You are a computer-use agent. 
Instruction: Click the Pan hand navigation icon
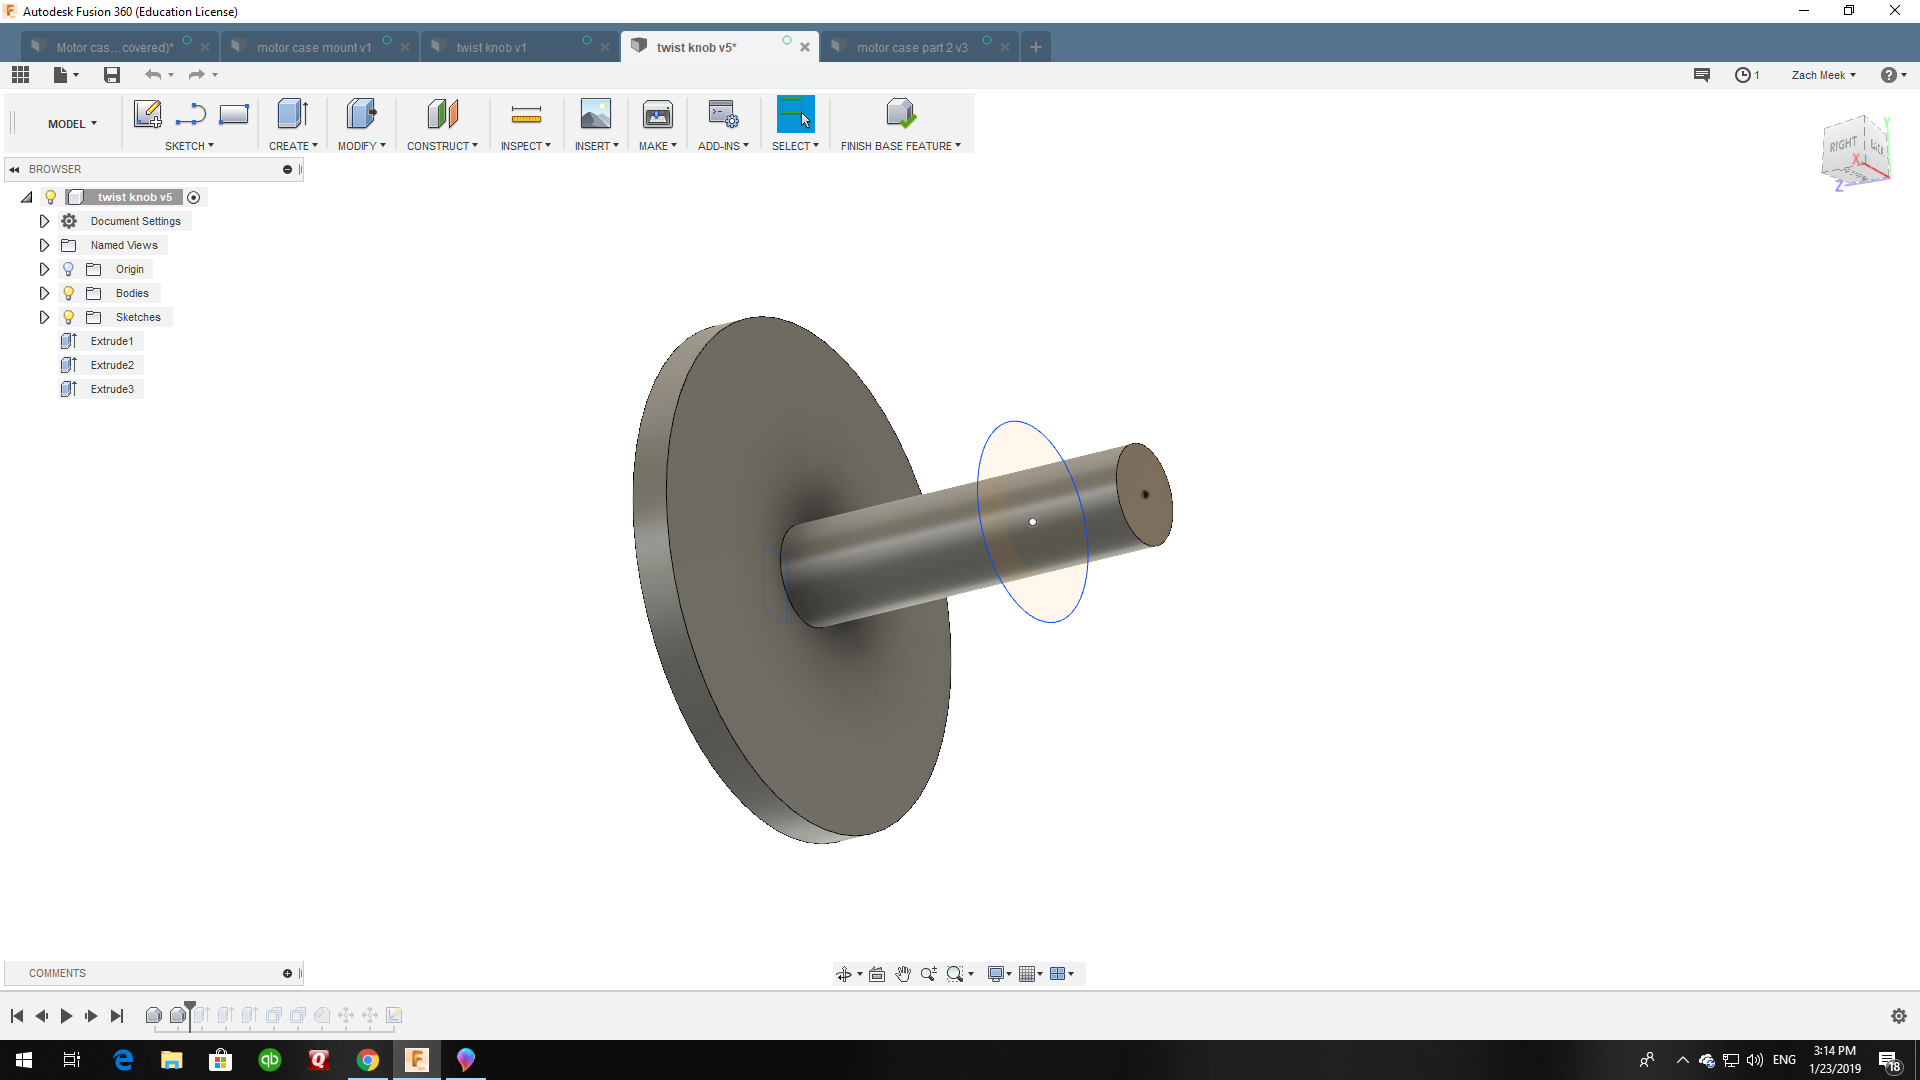point(903,974)
